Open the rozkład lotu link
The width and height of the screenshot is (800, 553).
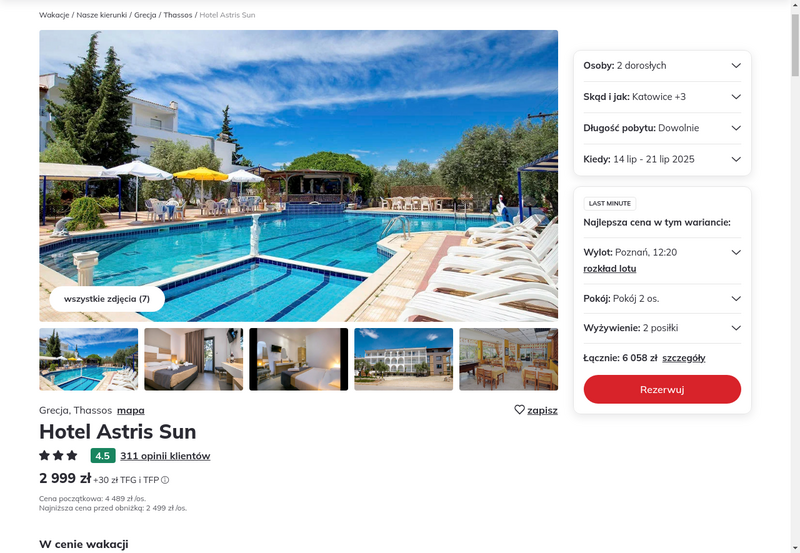pos(610,268)
